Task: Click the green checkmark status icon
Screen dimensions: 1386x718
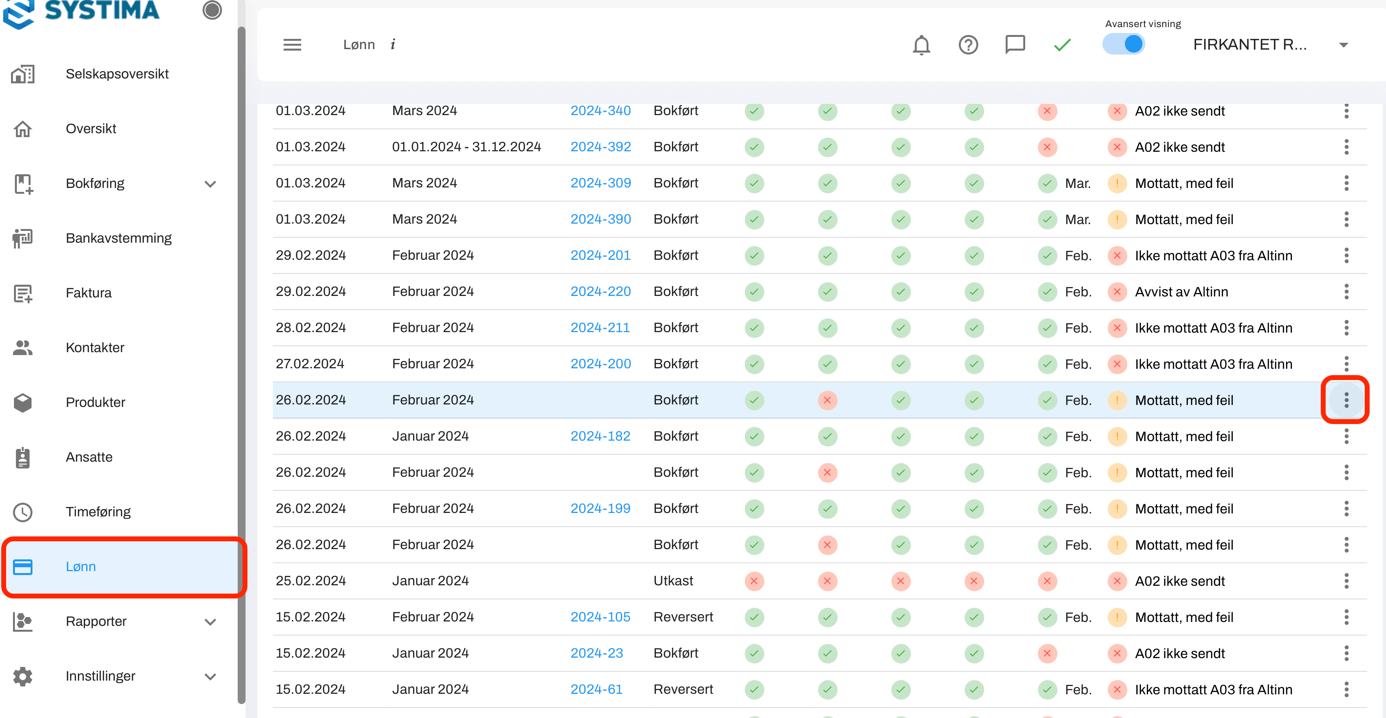Action: (1062, 45)
